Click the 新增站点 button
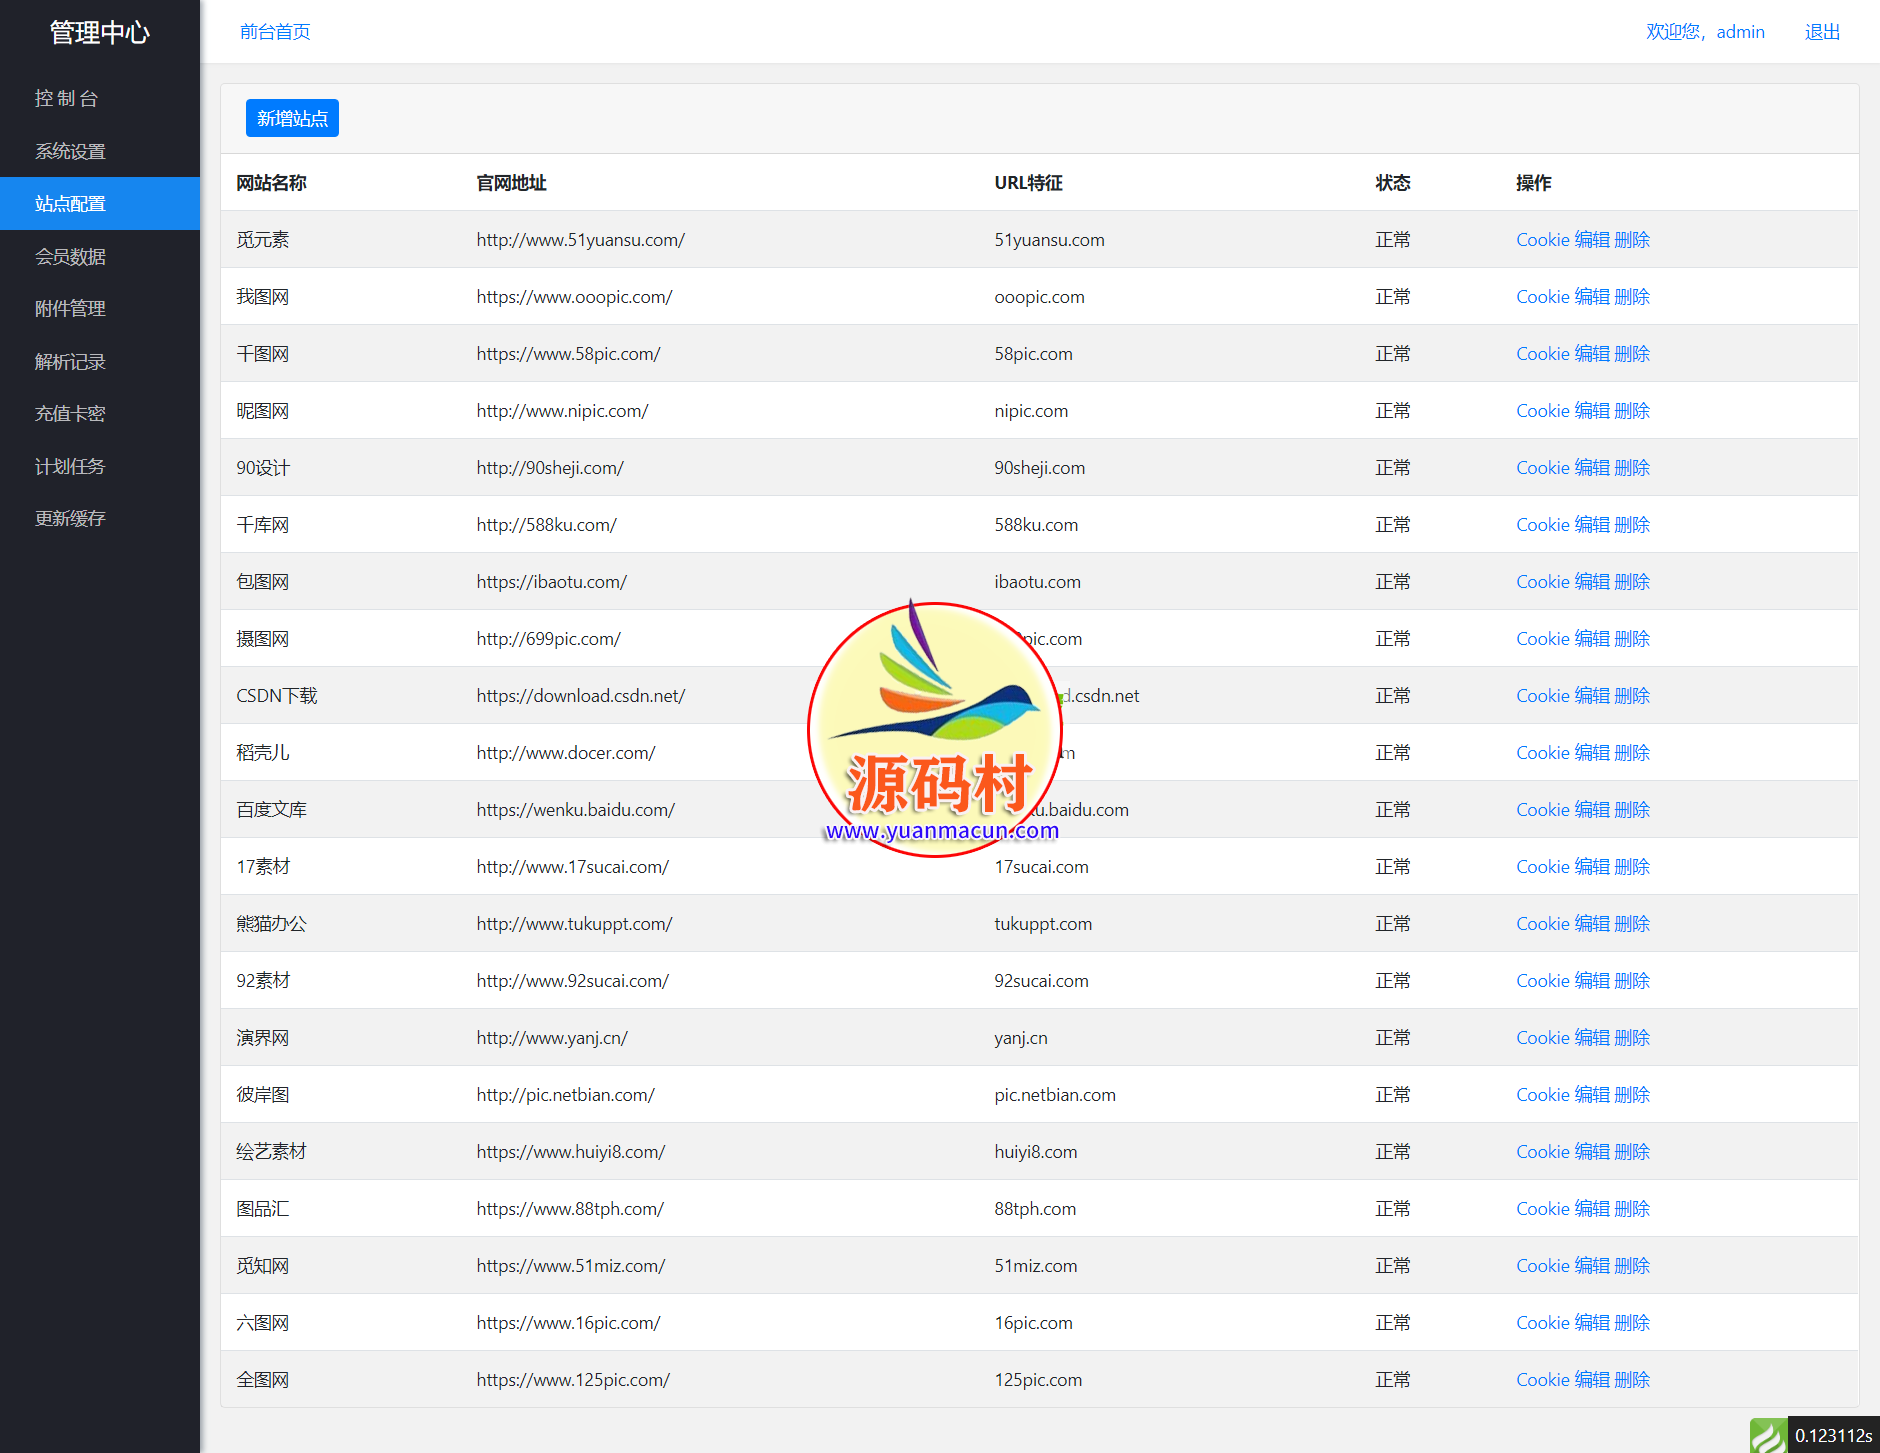1880x1453 pixels. click(292, 118)
